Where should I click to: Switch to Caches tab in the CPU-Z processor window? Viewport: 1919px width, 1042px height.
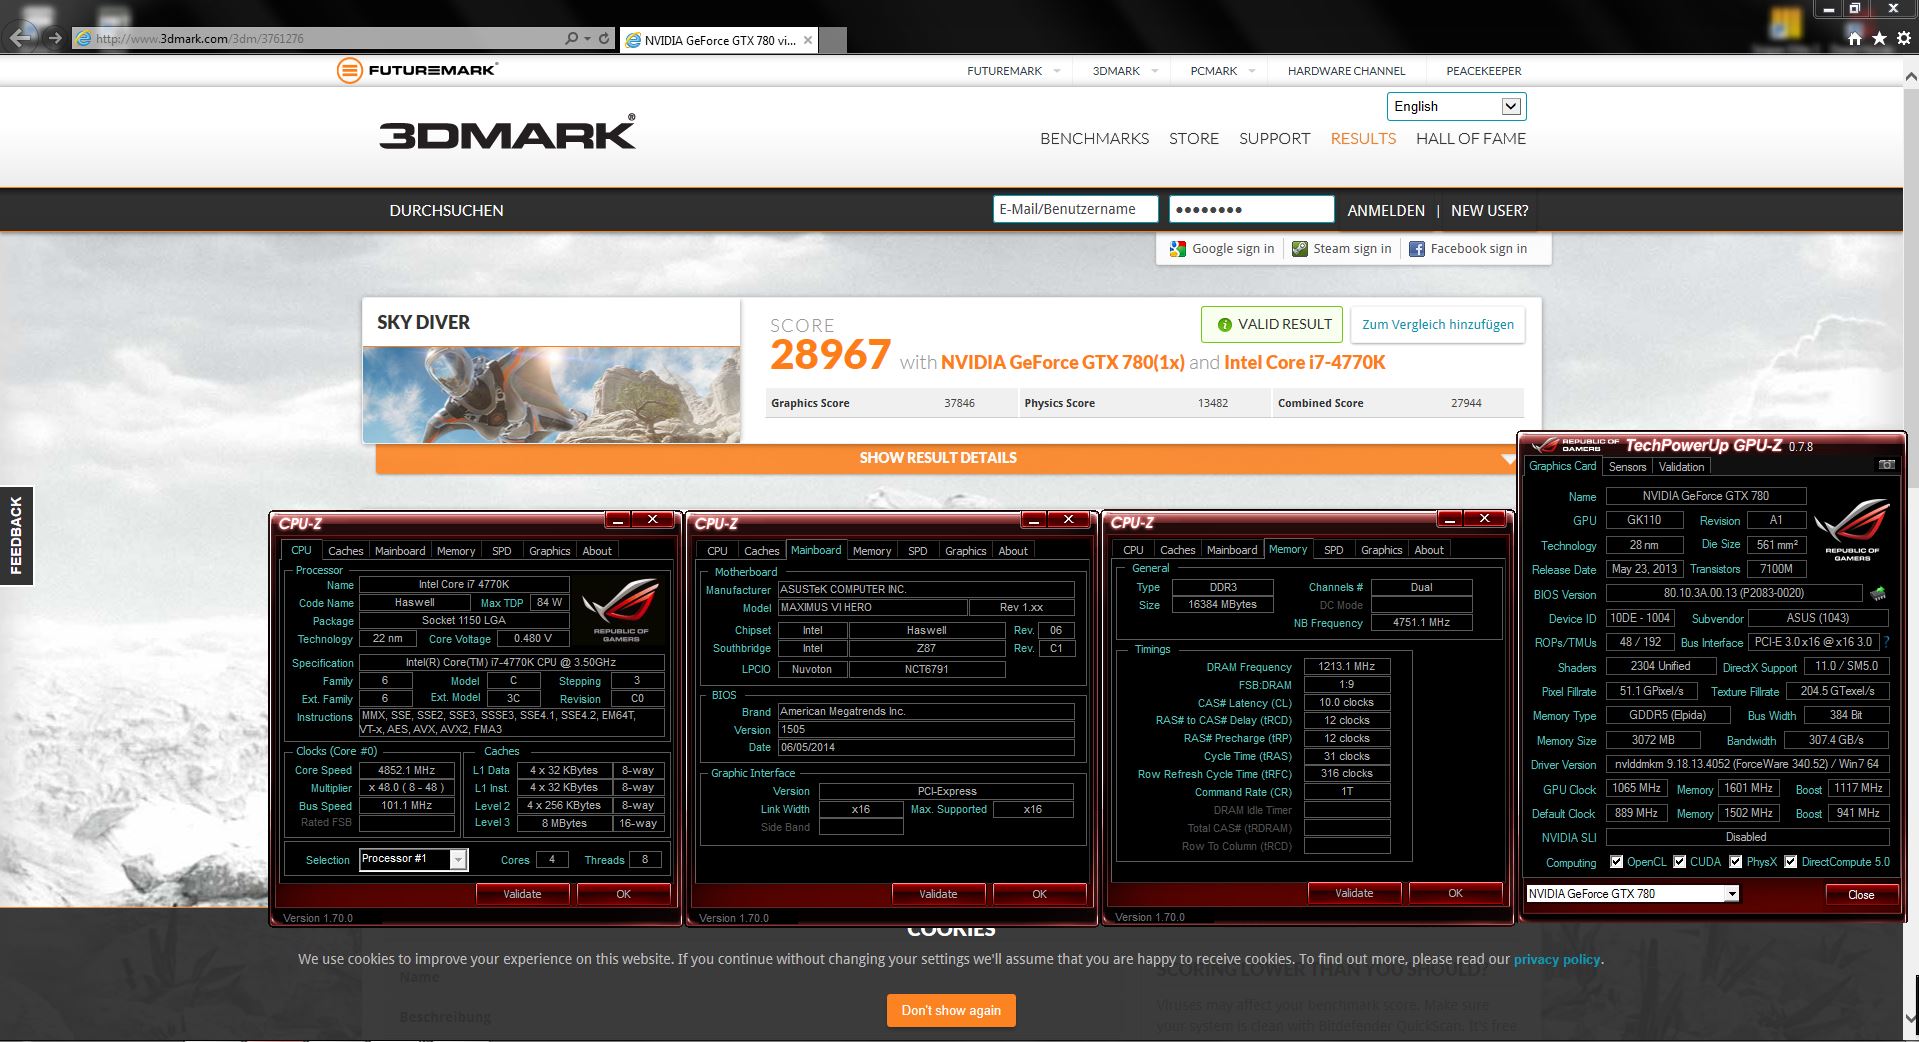click(346, 551)
